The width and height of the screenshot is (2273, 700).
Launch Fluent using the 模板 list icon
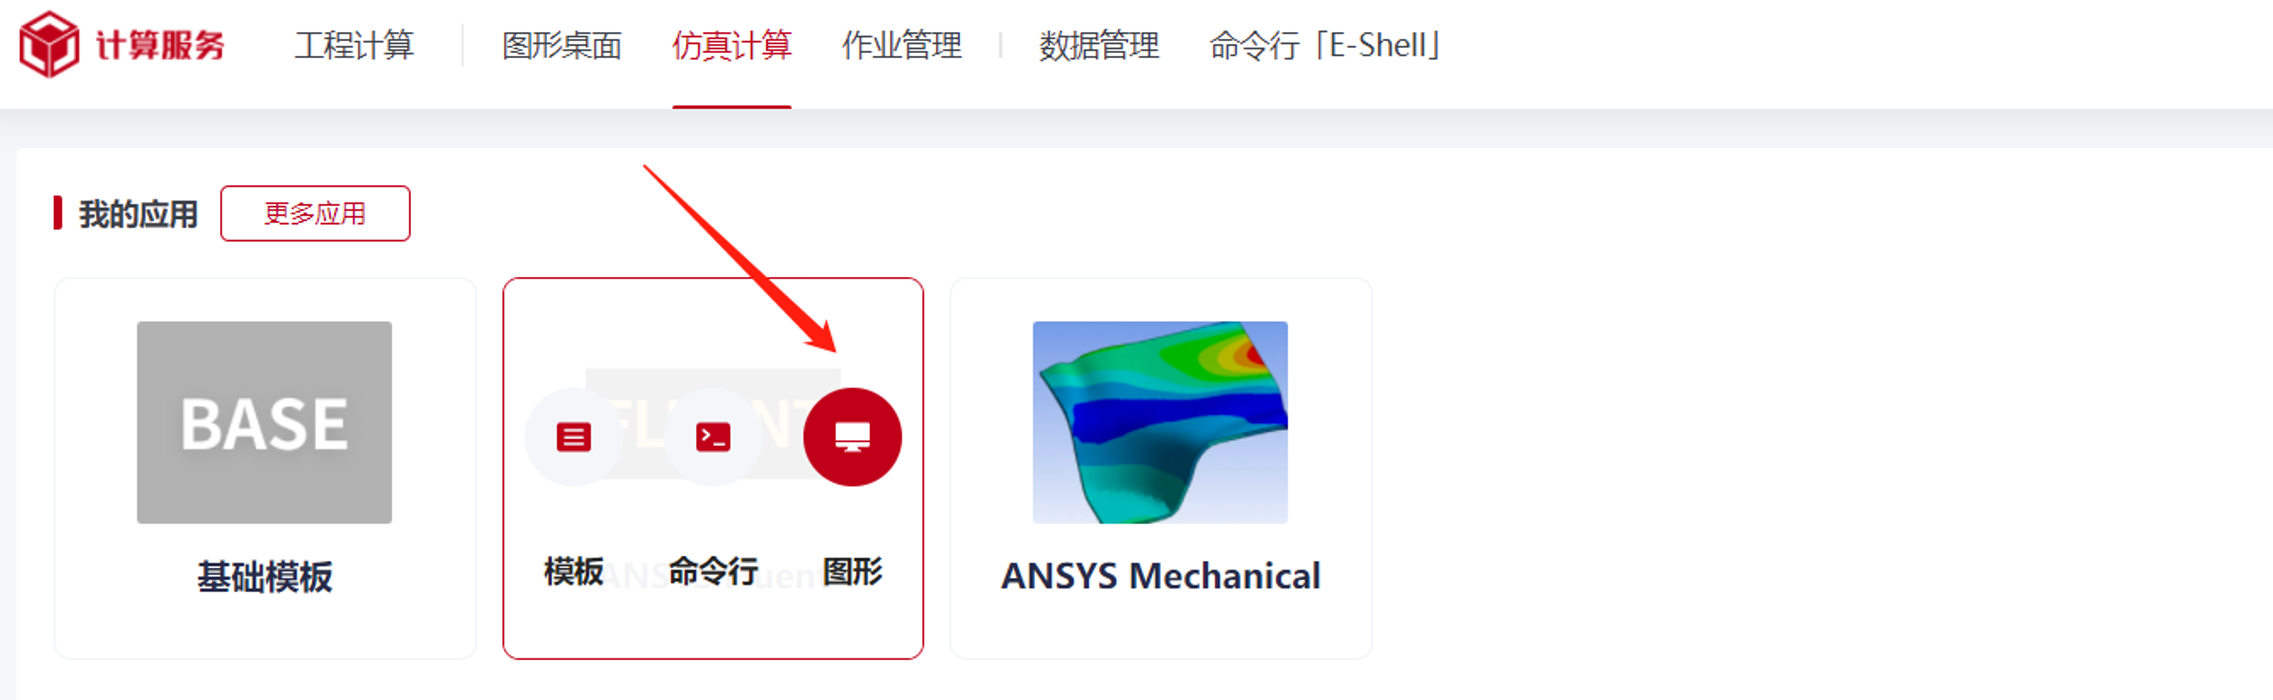click(574, 437)
